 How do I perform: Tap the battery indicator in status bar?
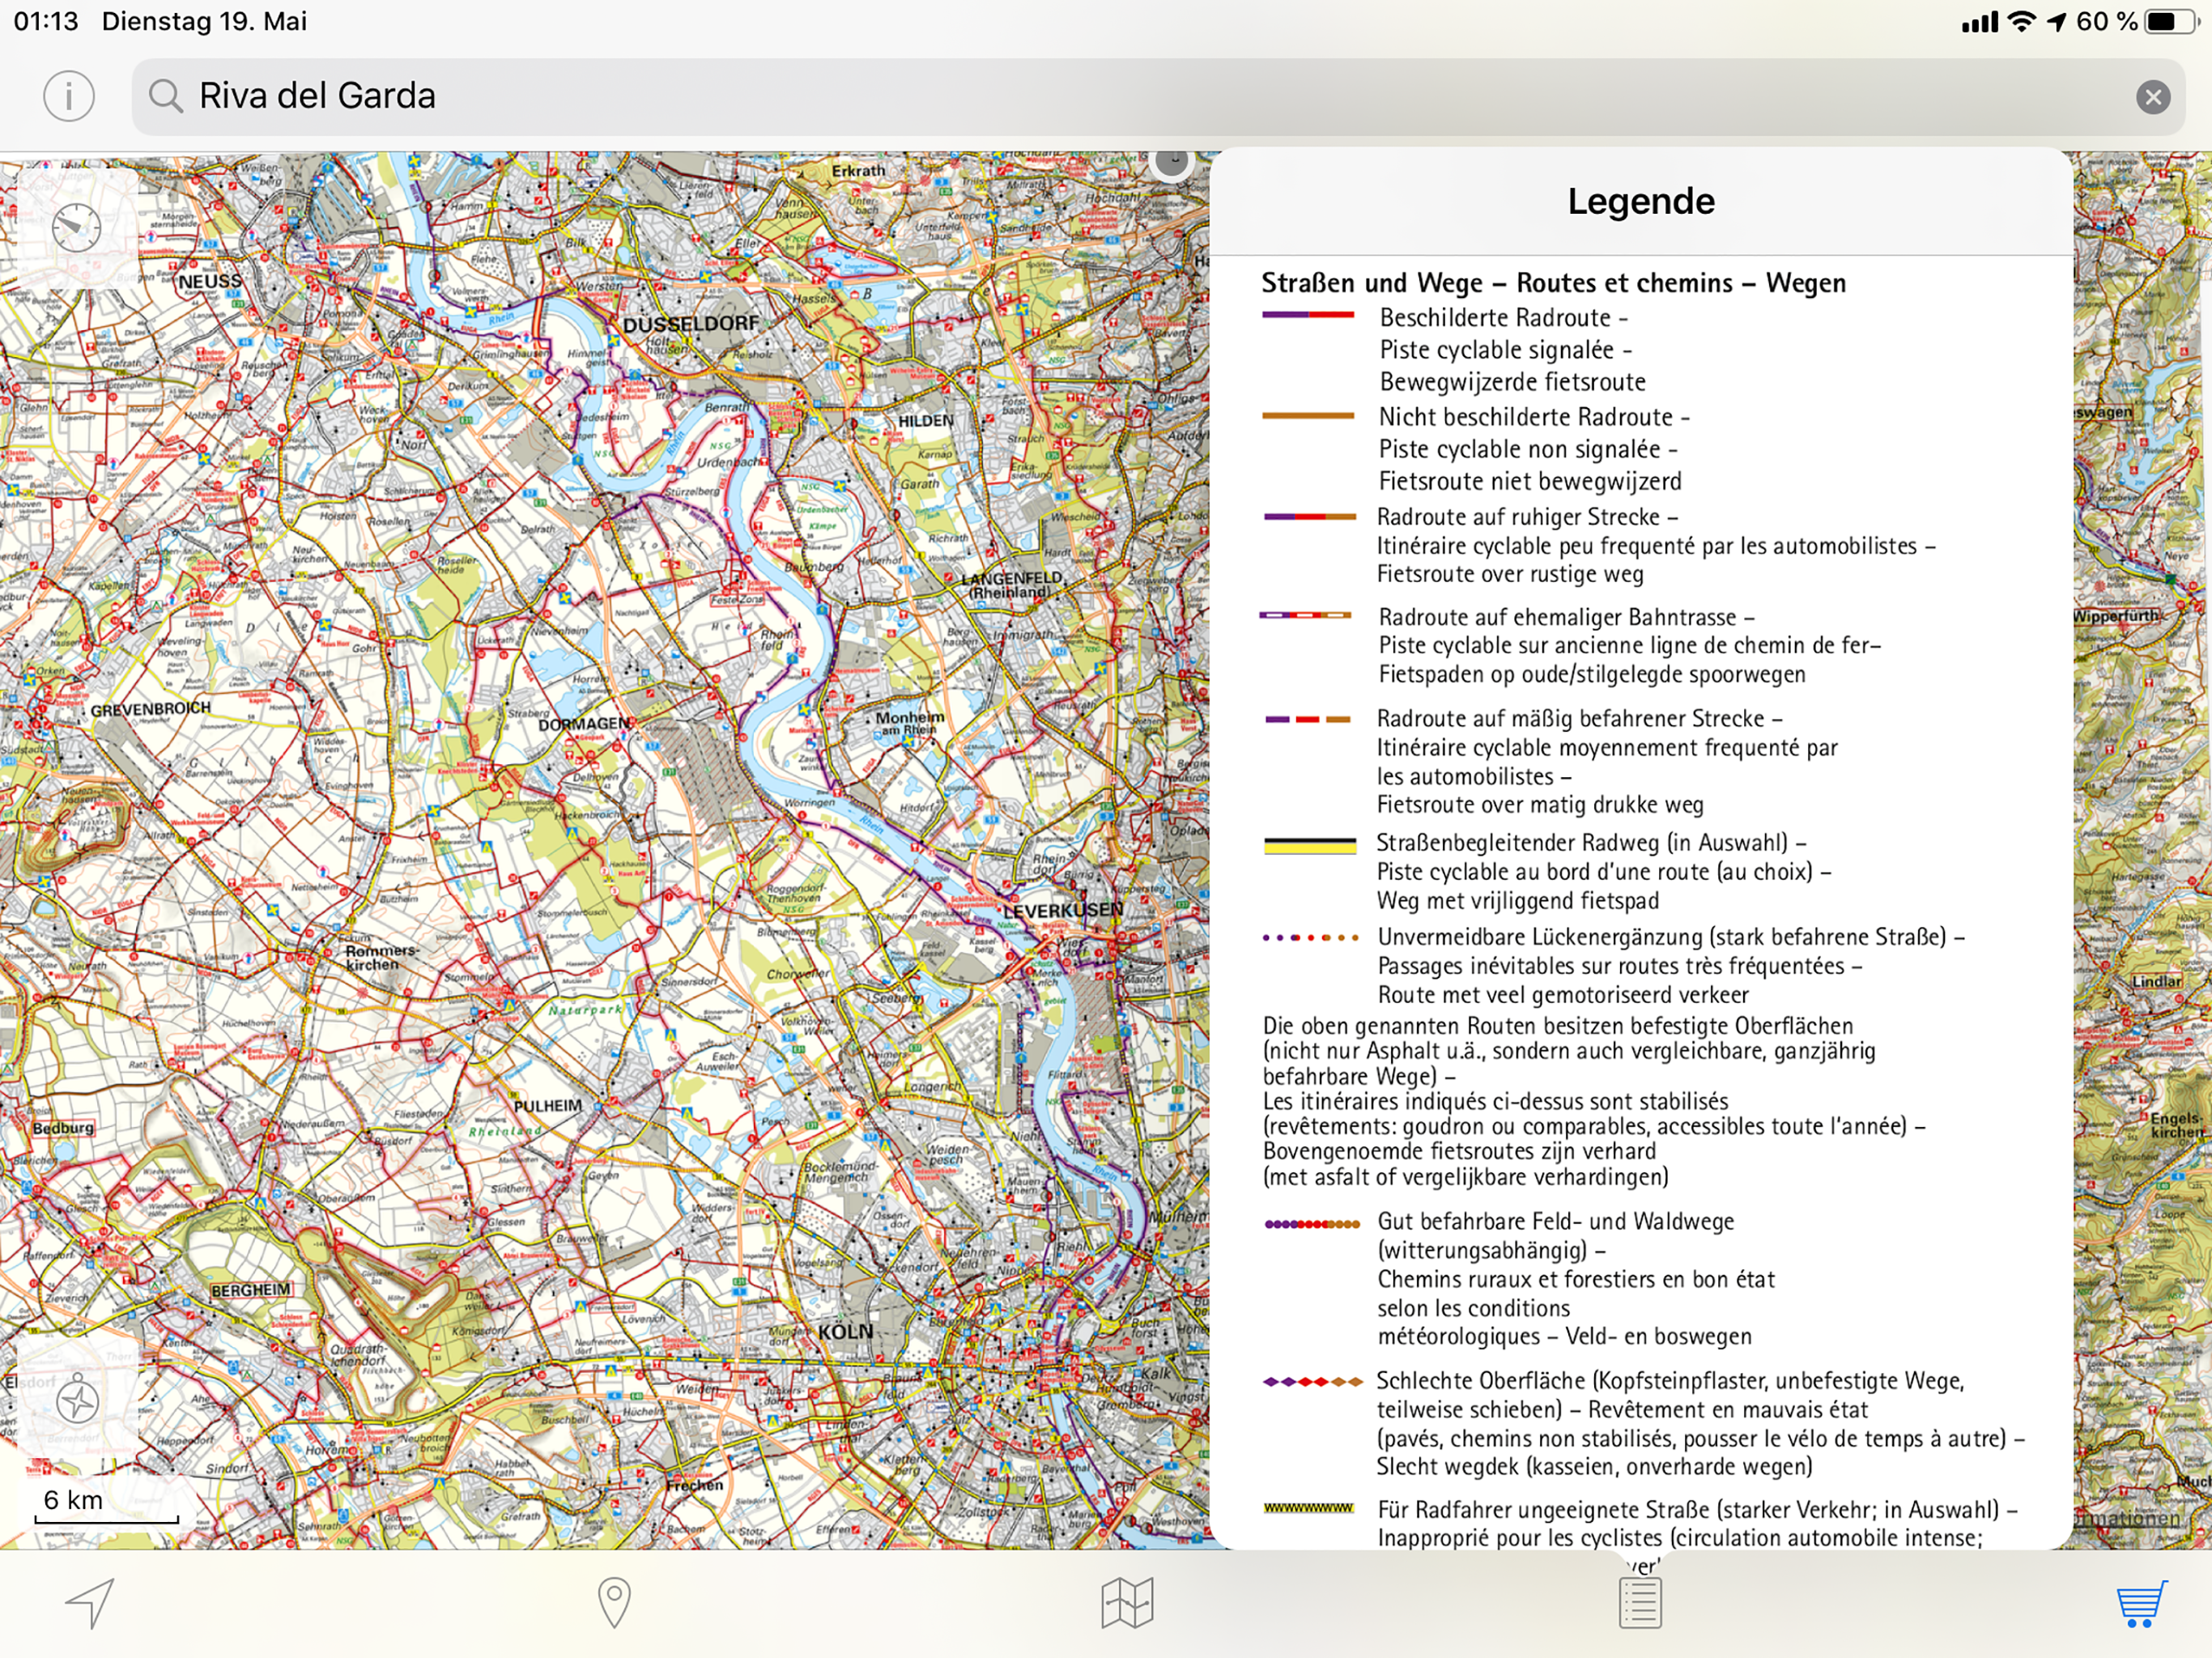point(2170,21)
